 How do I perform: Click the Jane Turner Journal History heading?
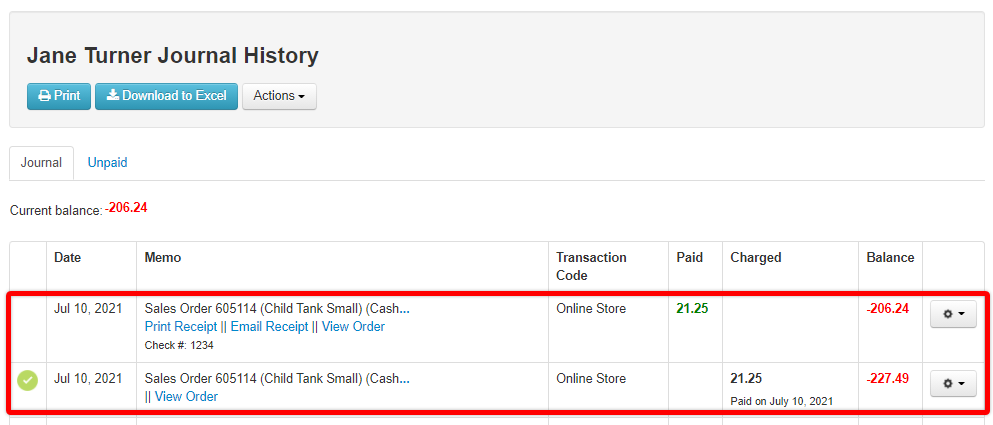(172, 56)
